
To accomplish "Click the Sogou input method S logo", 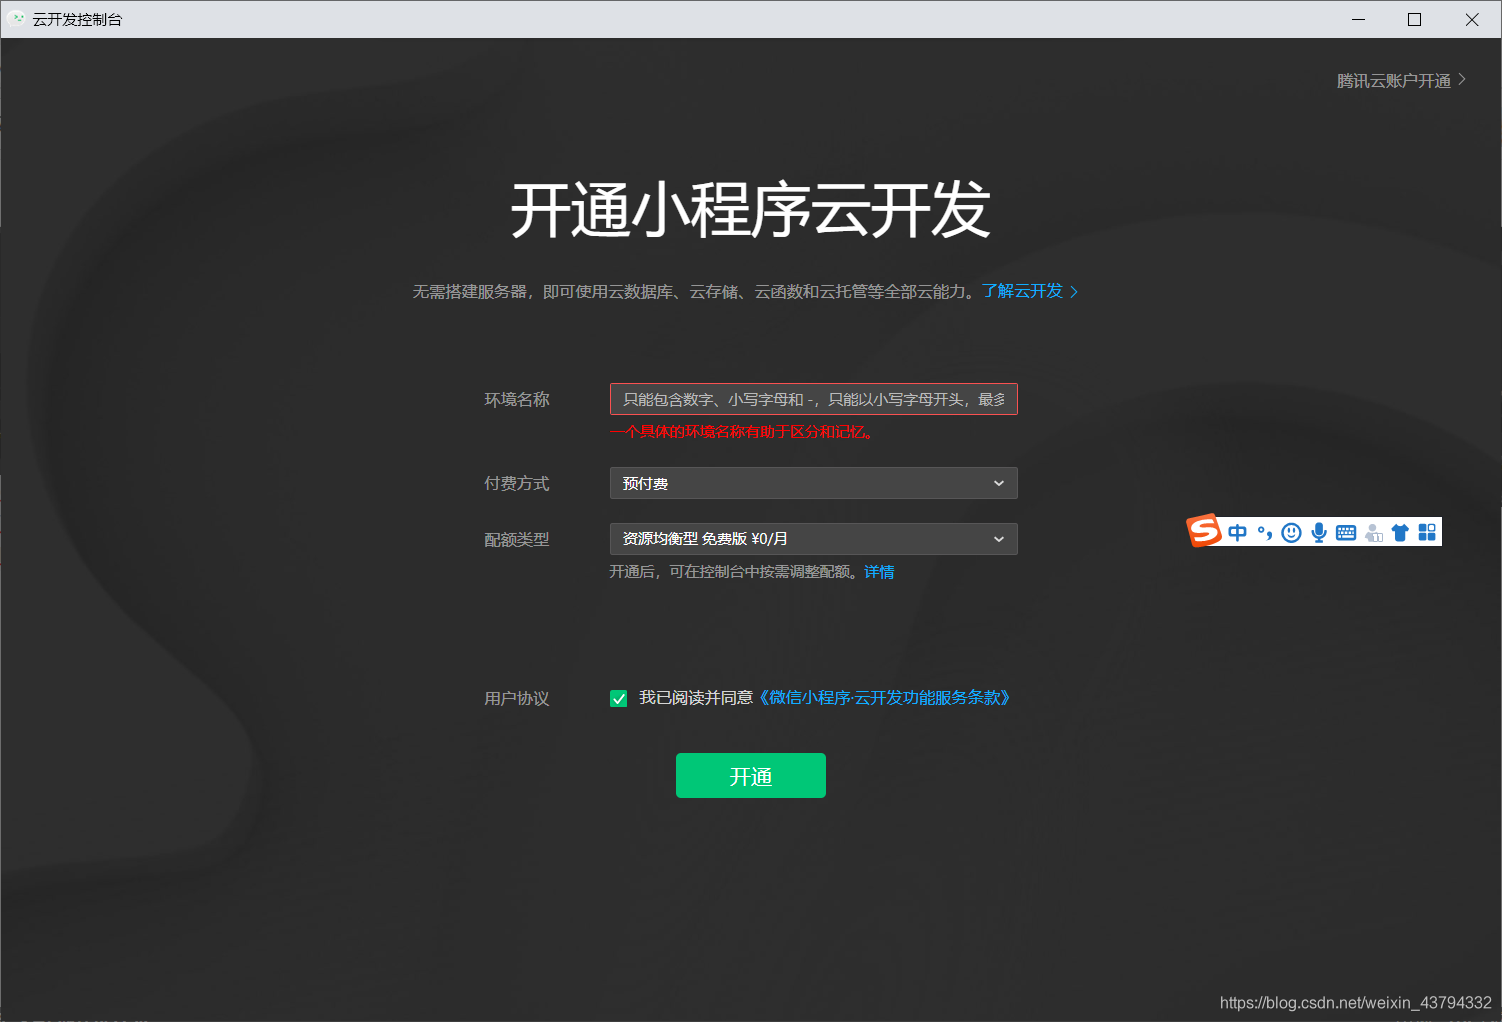I will click(1204, 531).
